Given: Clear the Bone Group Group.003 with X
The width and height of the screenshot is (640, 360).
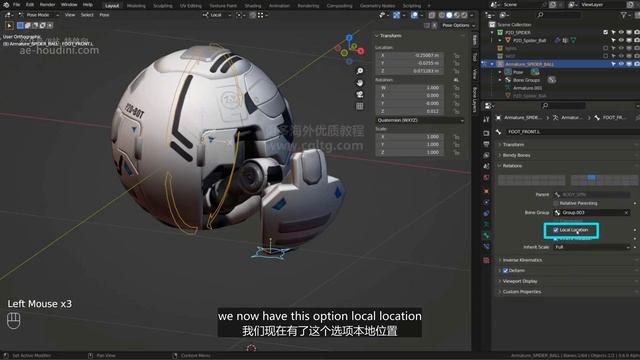Looking at the screenshot, I should [627, 213].
